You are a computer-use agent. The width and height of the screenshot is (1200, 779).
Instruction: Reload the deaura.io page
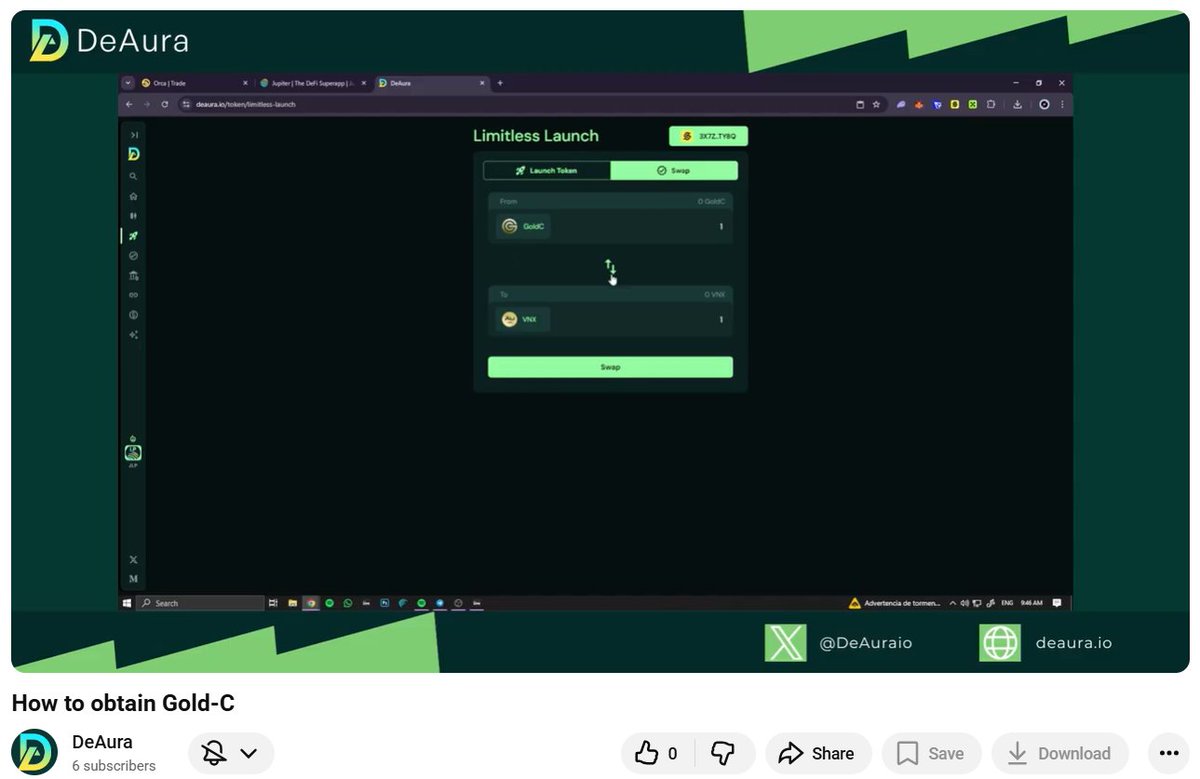click(164, 104)
